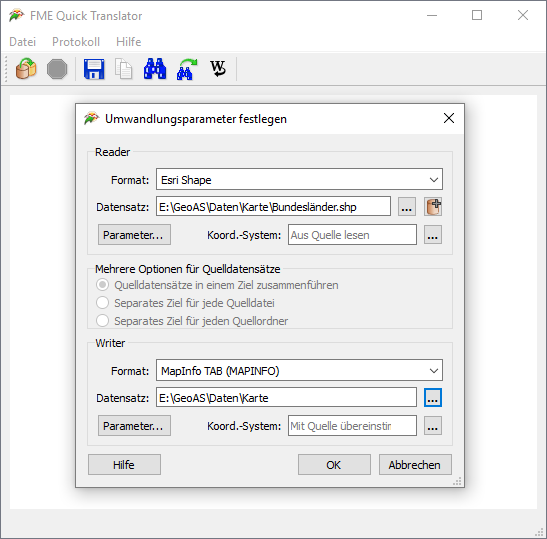This screenshot has height=539, width=547.
Task: Select 'Separates Ziel für jede Quelldatei' radio
Action: [x=103, y=302]
